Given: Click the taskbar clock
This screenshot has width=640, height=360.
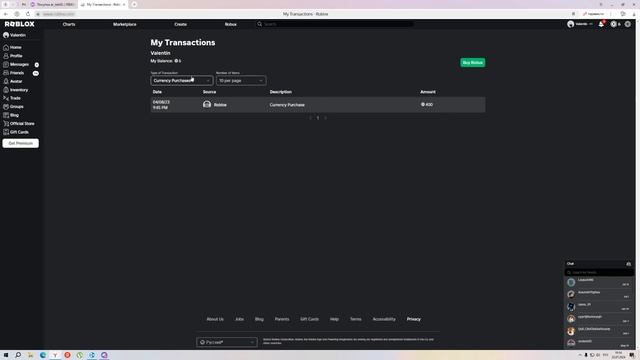Looking at the screenshot, I should (618, 355).
